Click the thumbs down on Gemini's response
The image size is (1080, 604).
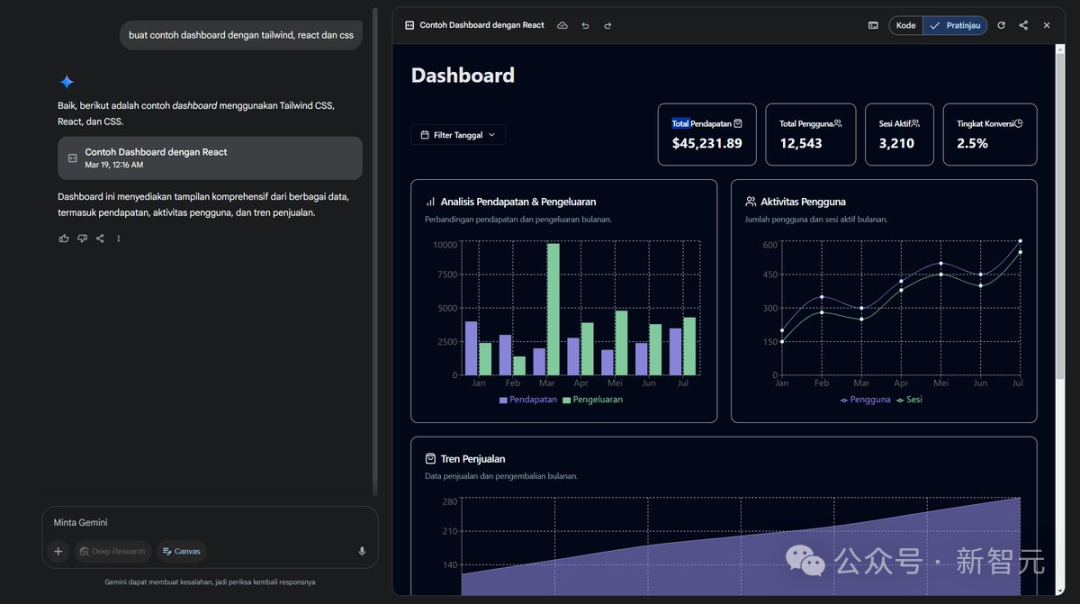tap(82, 238)
